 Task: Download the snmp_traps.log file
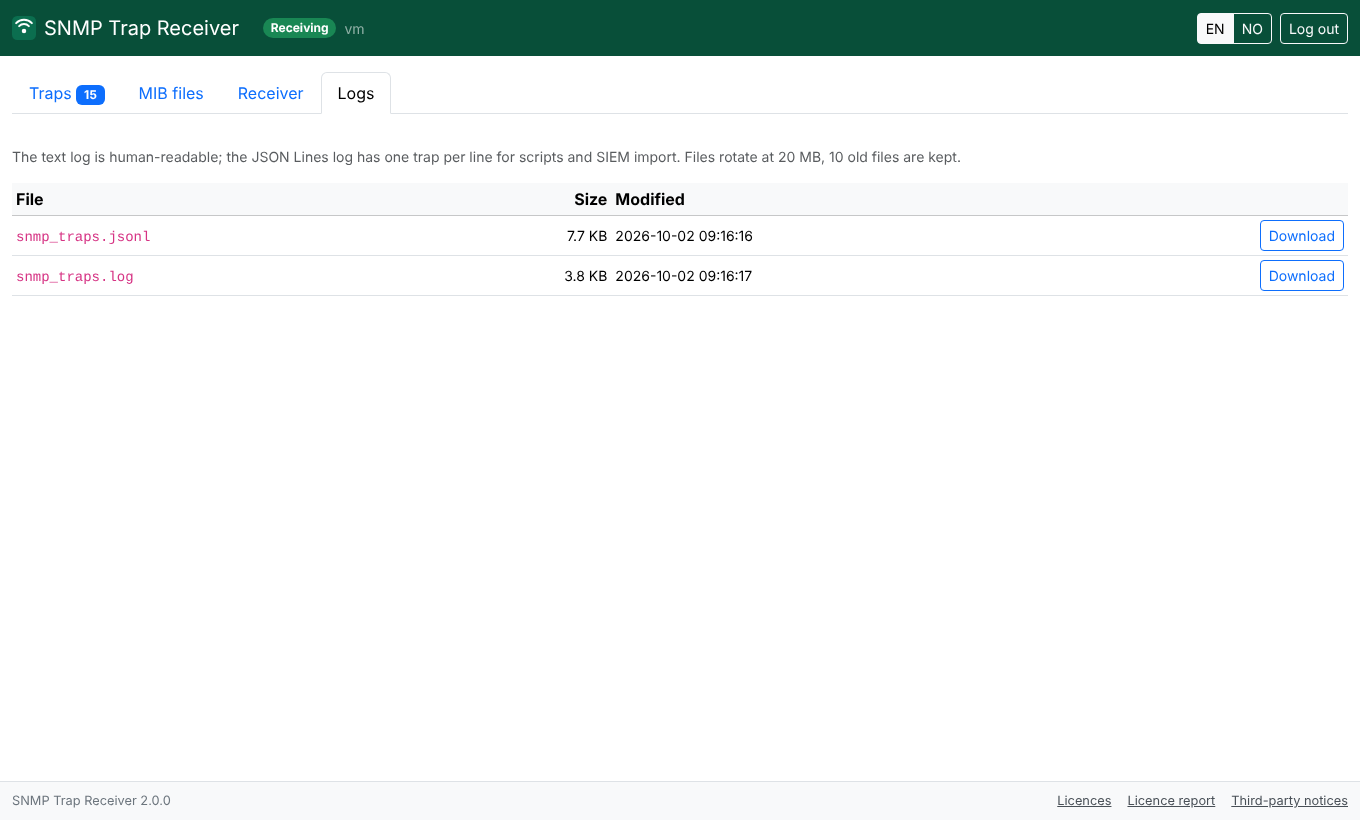(1301, 276)
